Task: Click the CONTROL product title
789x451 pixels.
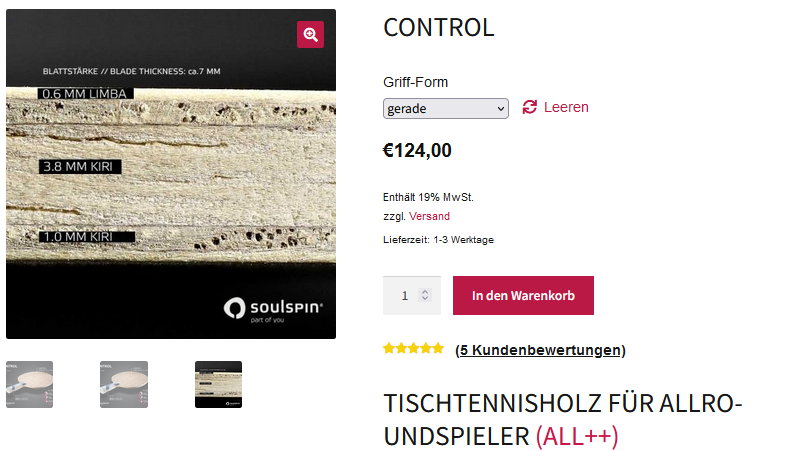Action: pos(439,28)
